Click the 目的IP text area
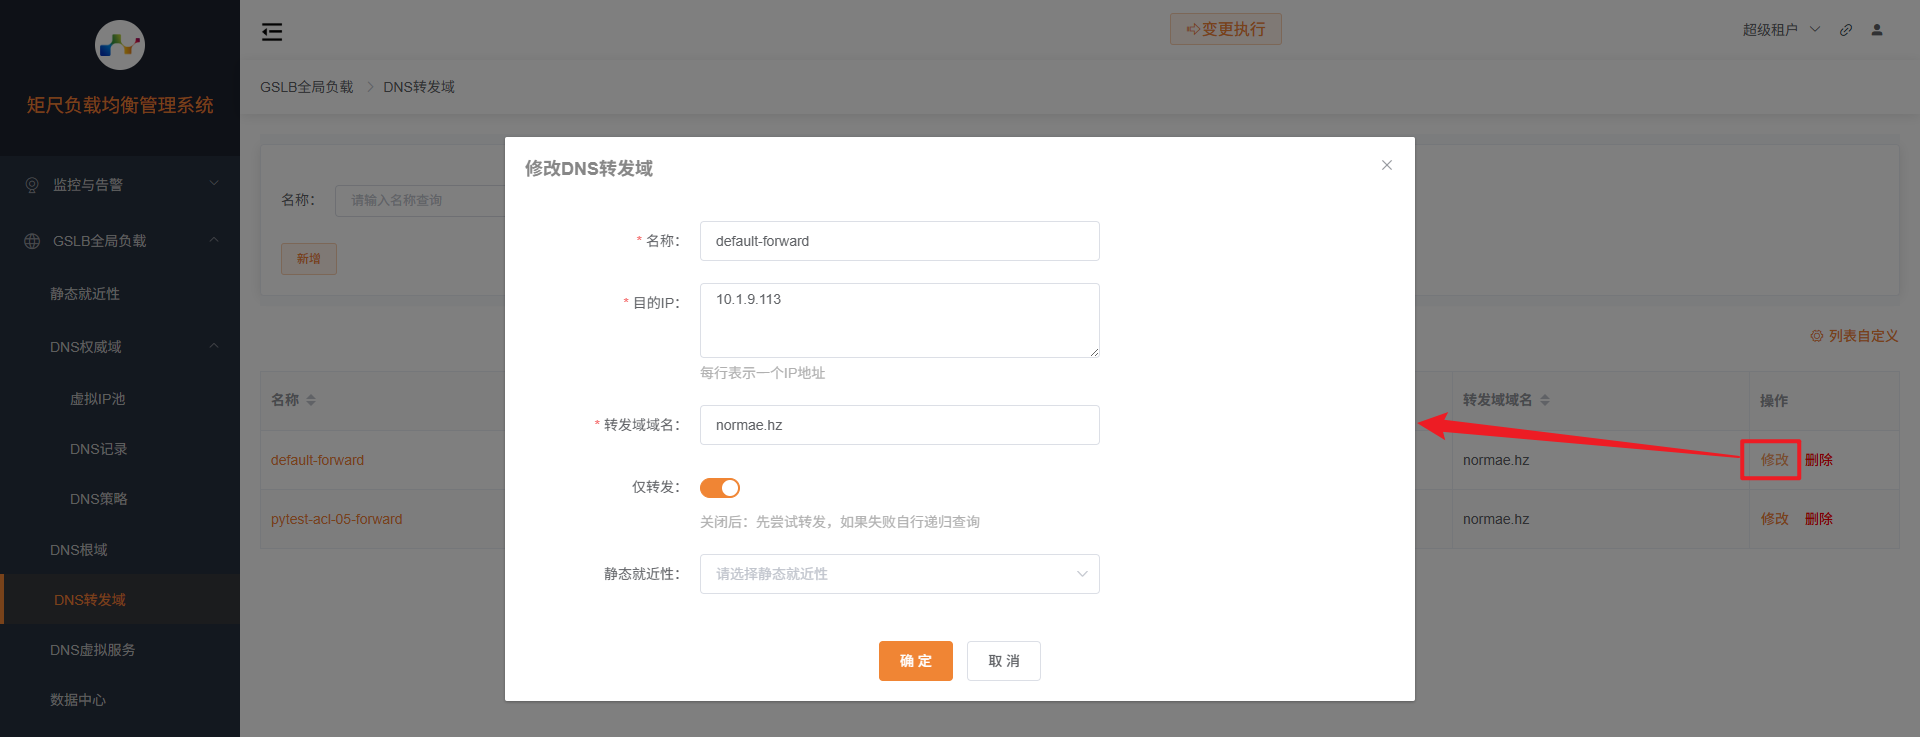This screenshot has width=1920, height=737. [899, 320]
